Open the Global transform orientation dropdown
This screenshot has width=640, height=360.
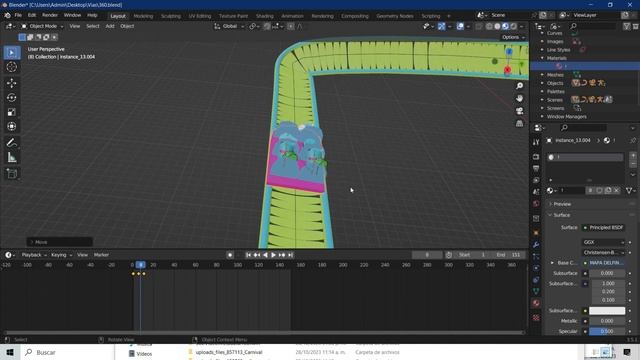pos(229,26)
